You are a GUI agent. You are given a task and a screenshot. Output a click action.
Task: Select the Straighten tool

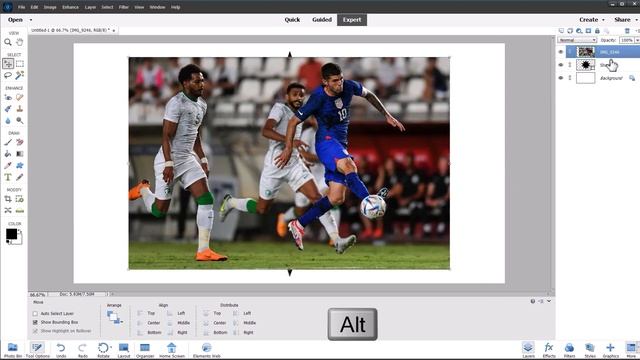tap(20, 211)
